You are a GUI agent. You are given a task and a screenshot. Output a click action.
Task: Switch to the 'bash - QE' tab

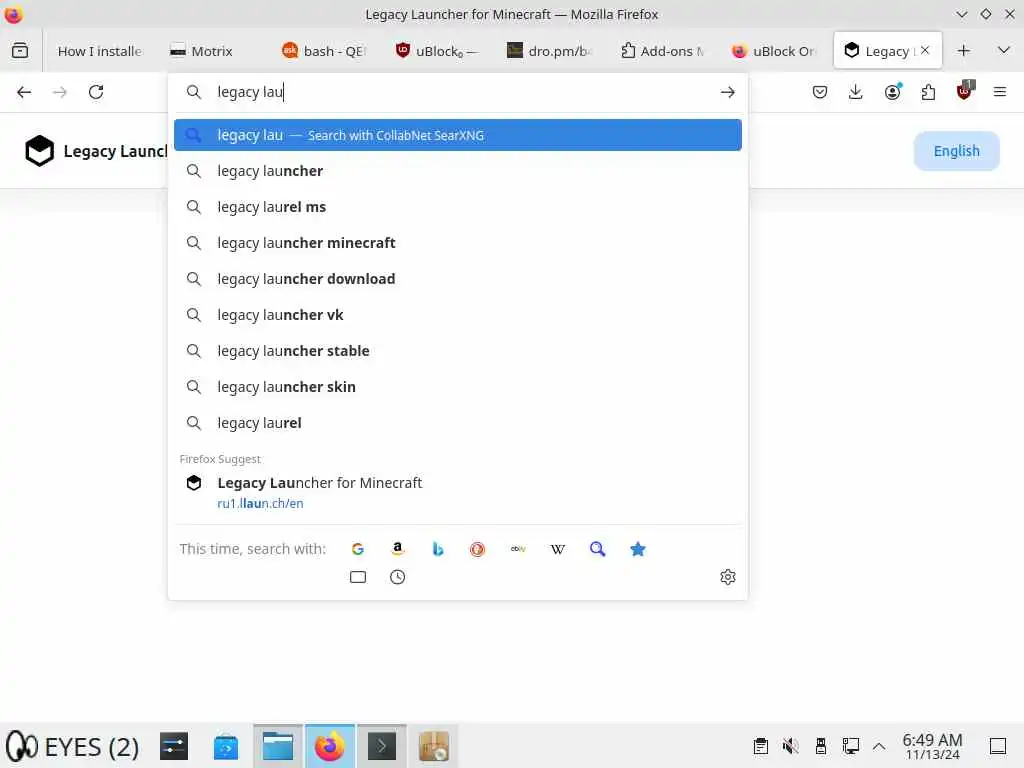(325, 51)
